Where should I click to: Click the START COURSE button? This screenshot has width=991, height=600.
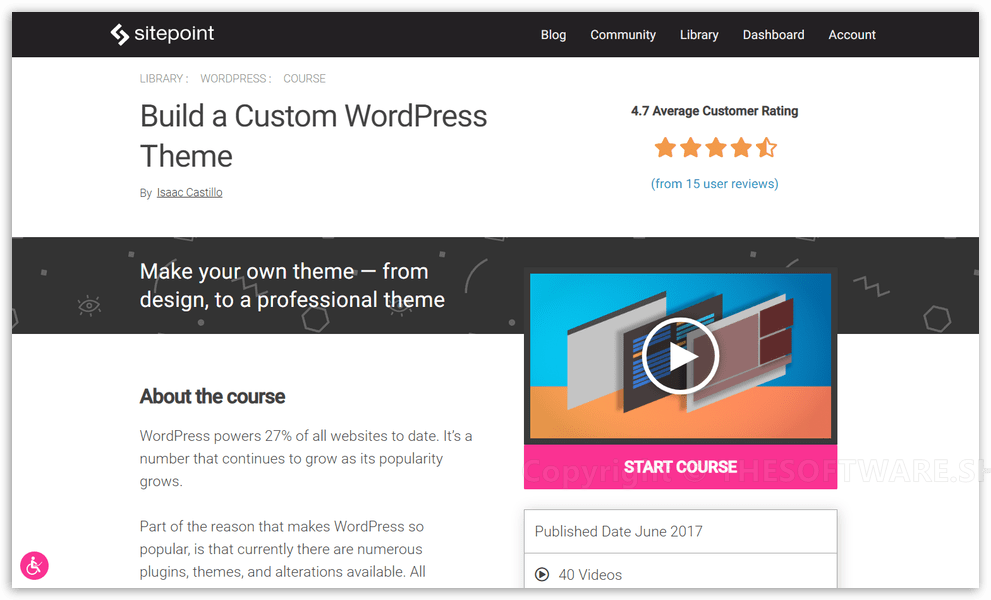click(x=680, y=467)
